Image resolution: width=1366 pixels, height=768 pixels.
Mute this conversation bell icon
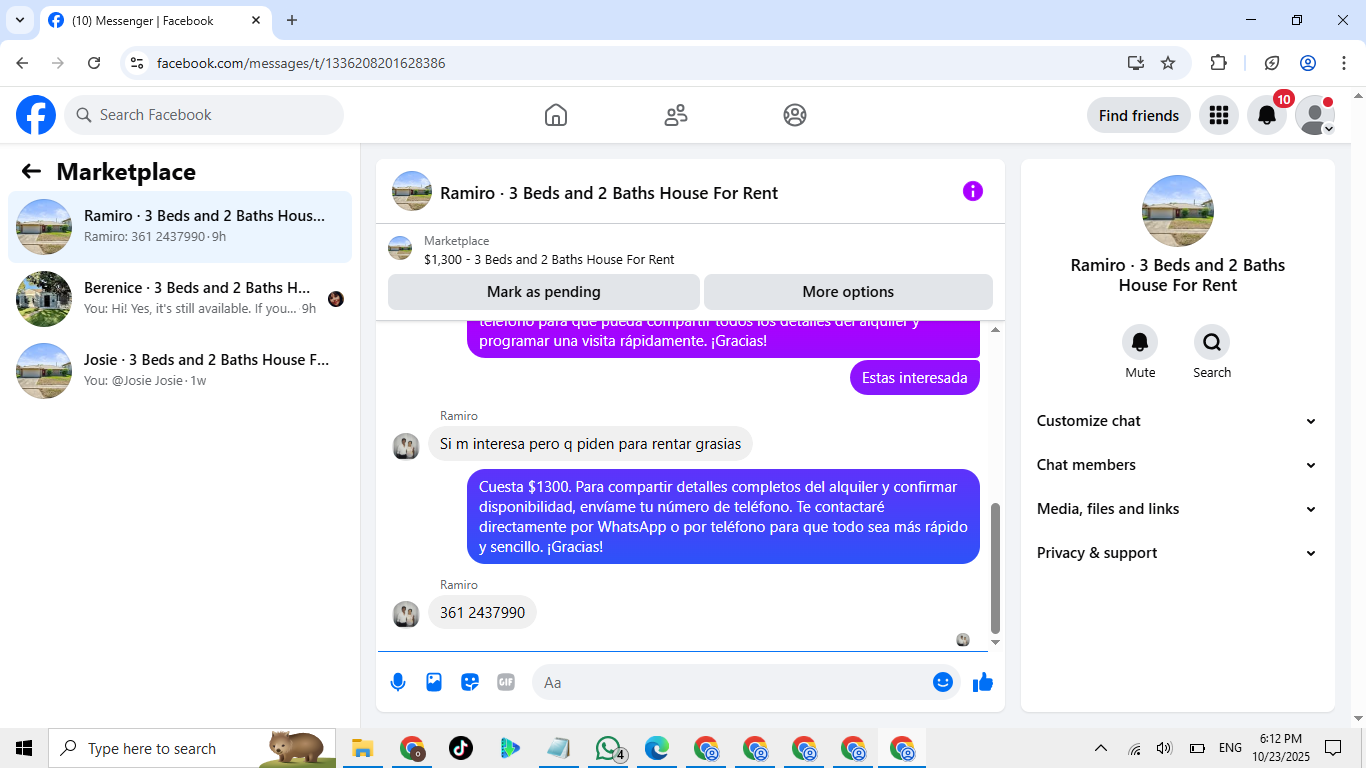pos(1140,343)
